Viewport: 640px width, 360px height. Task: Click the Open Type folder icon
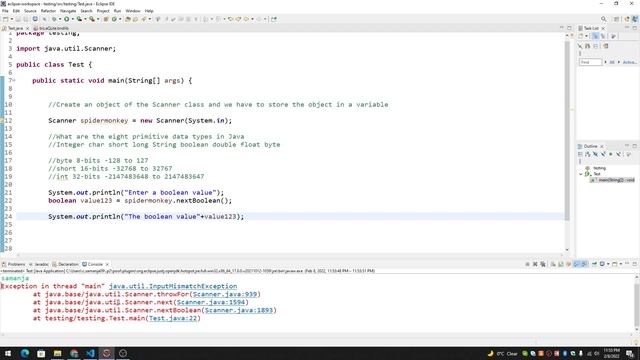[x=128, y=19]
